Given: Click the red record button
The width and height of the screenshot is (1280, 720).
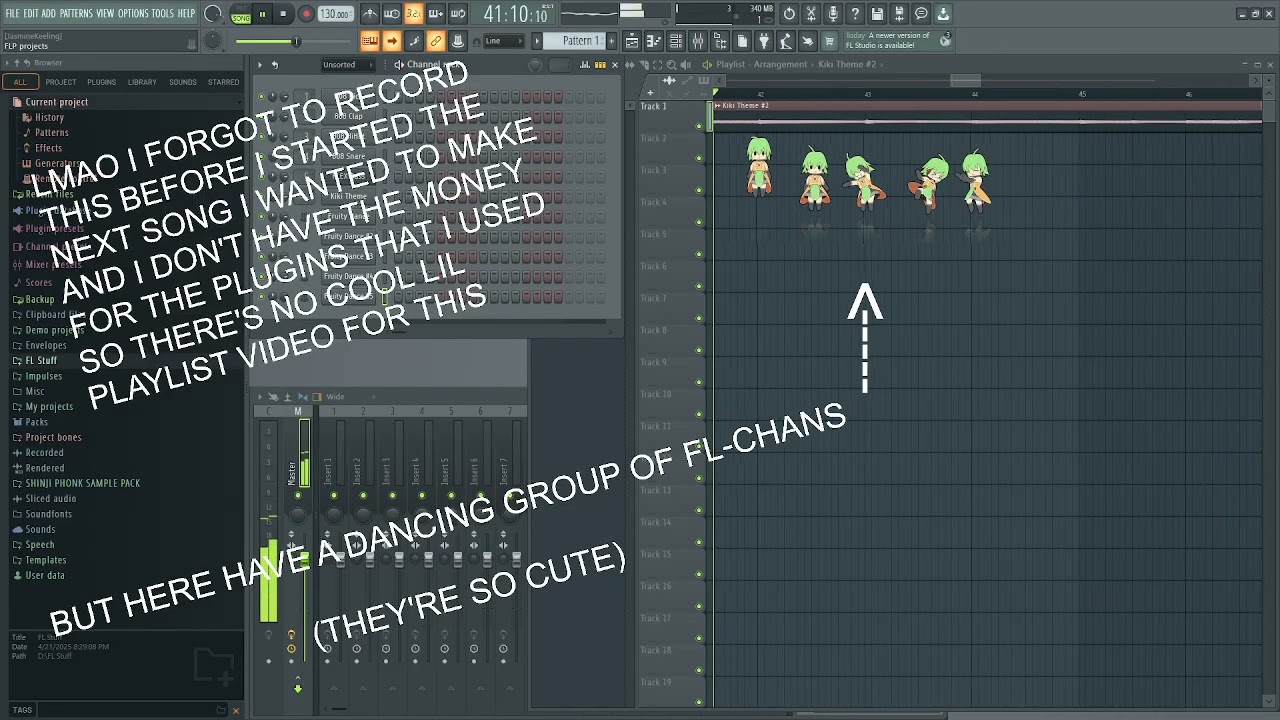Looking at the screenshot, I should (306, 14).
